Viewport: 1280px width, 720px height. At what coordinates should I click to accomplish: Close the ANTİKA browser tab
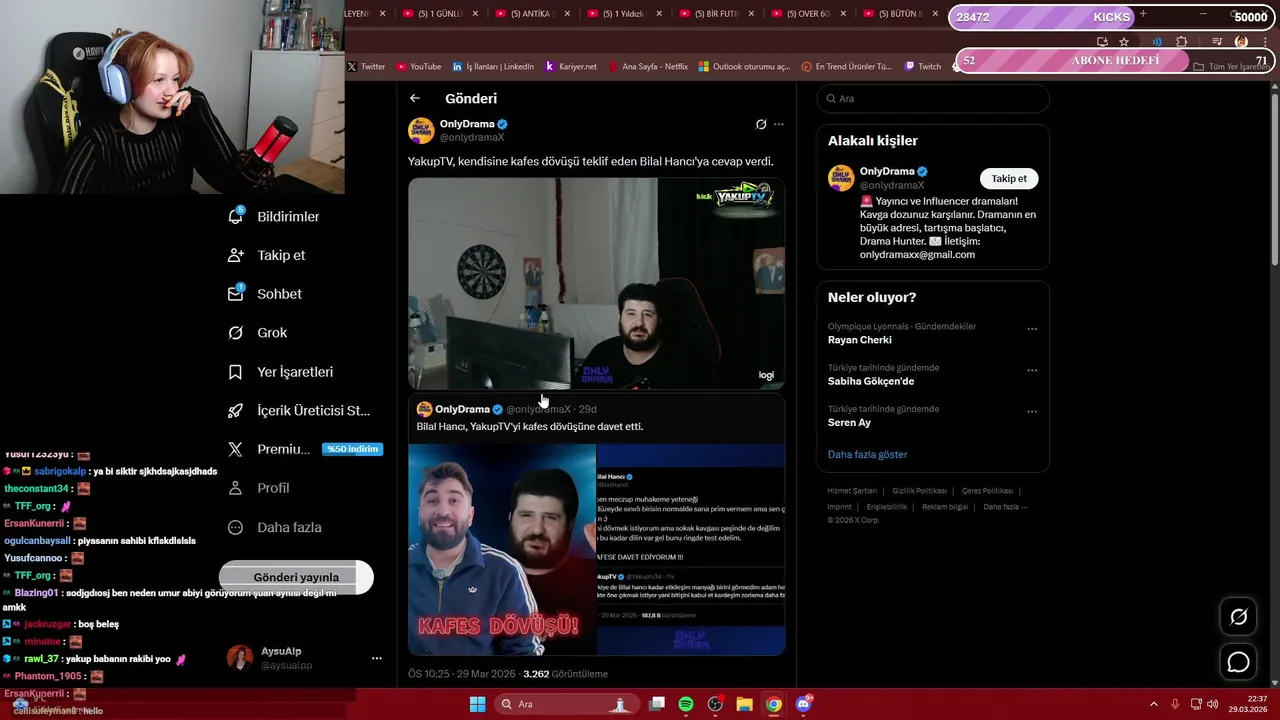567,14
